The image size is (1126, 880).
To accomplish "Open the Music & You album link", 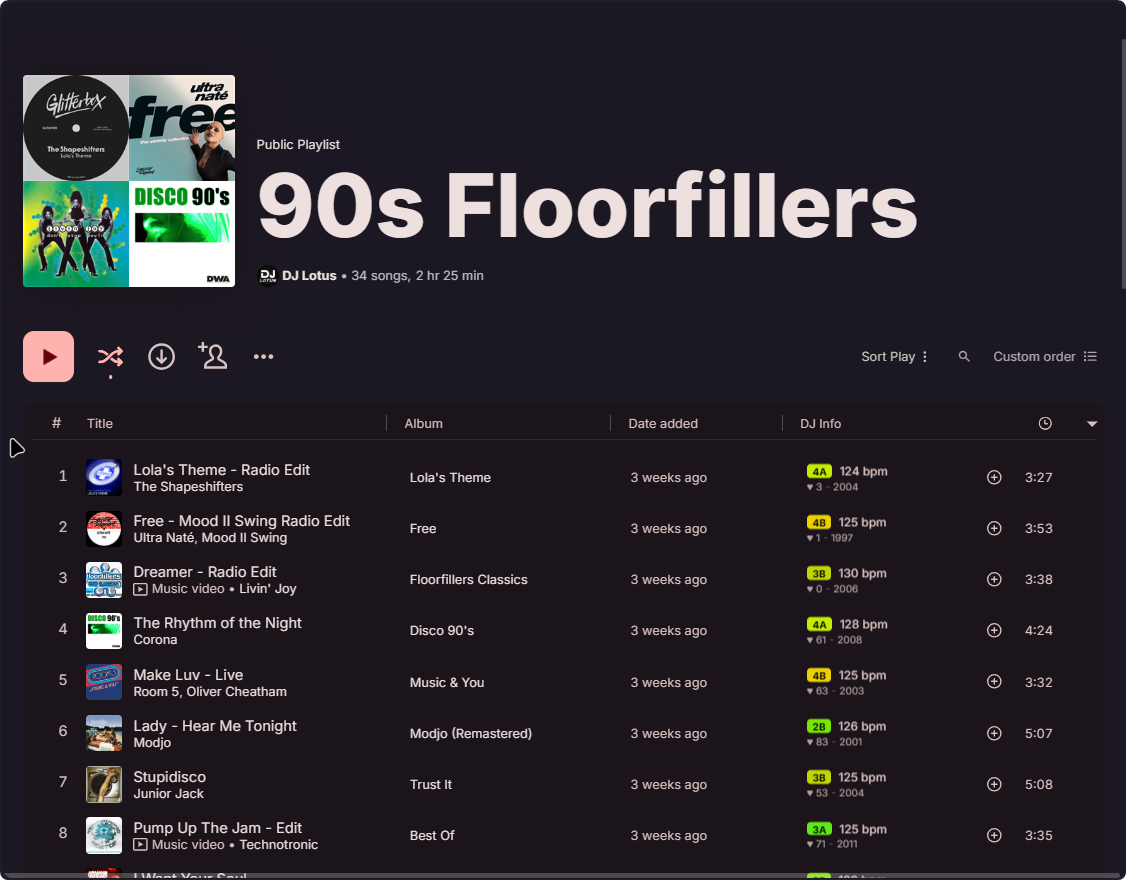I will pos(447,682).
